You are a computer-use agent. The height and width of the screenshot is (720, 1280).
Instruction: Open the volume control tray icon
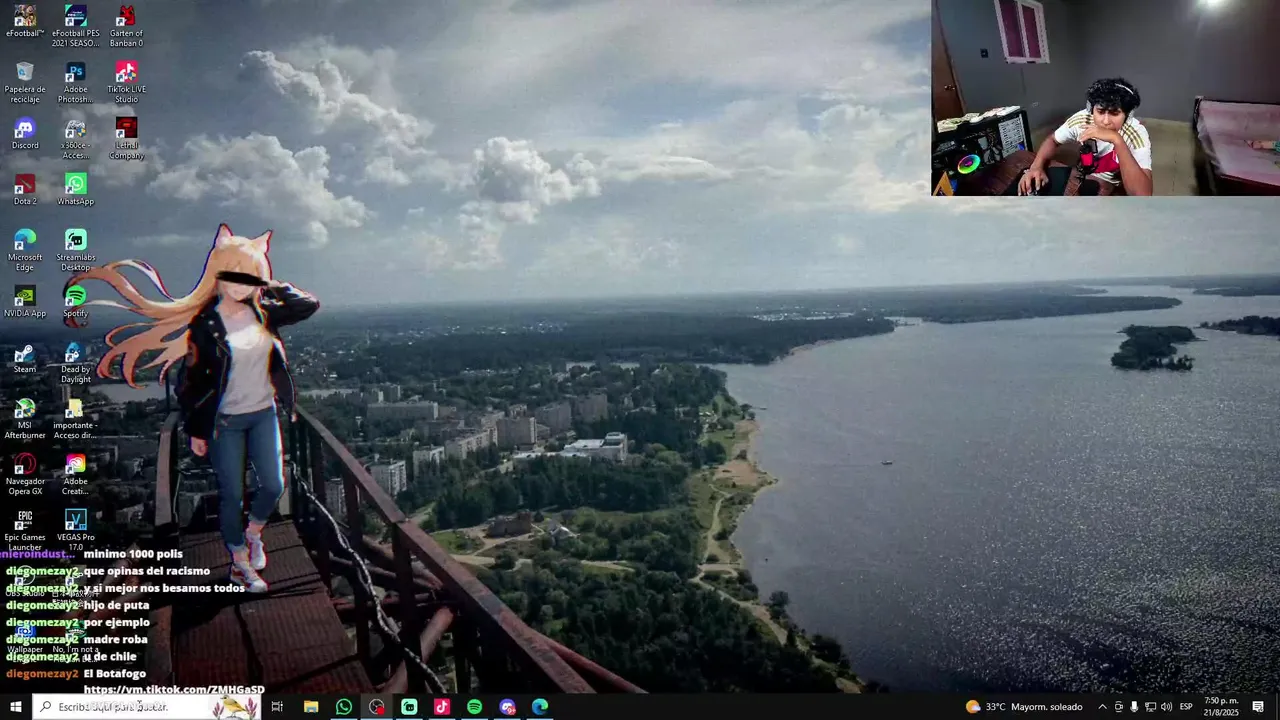(x=1166, y=707)
